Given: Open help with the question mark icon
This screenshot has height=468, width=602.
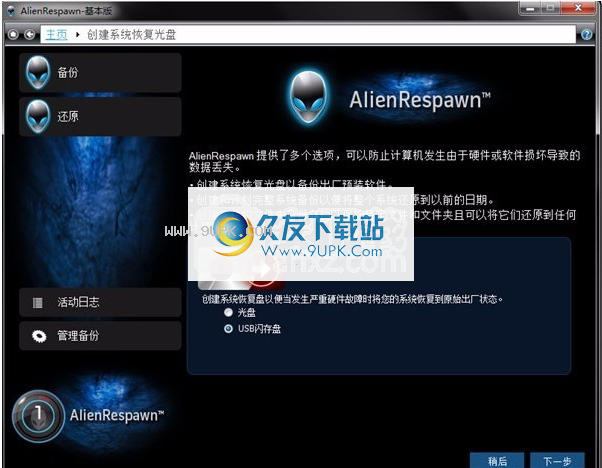Looking at the screenshot, I should click(x=587, y=35).
